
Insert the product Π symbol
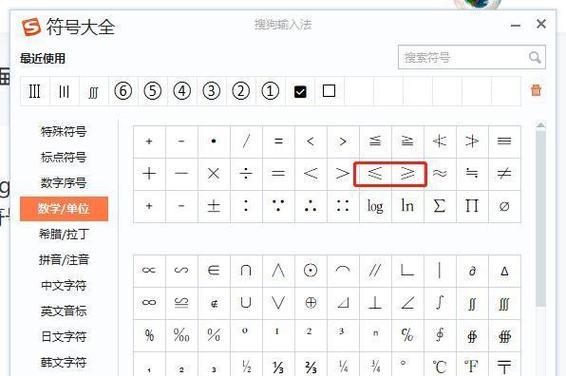point(472,206)
